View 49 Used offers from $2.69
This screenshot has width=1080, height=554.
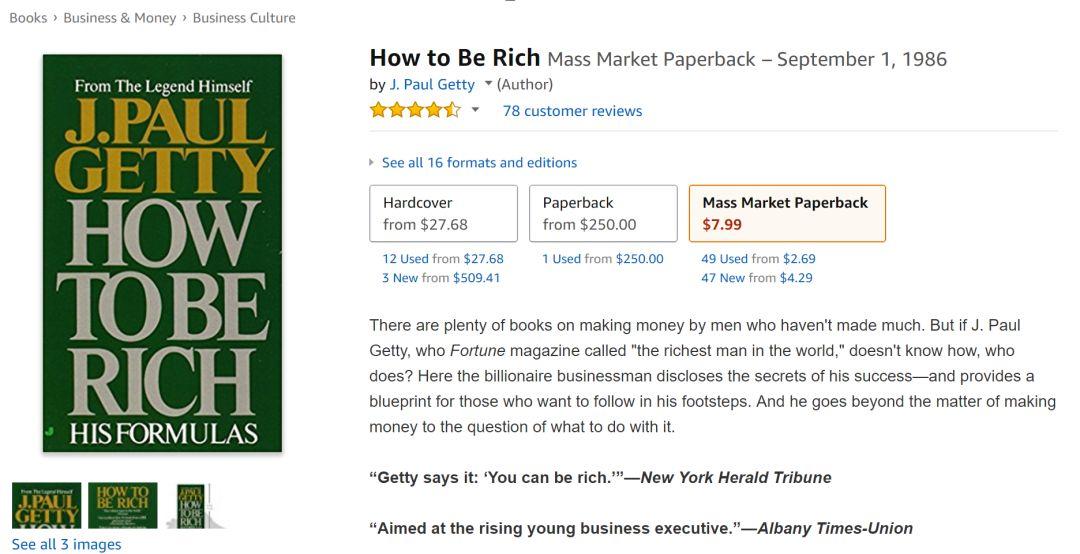758,259
